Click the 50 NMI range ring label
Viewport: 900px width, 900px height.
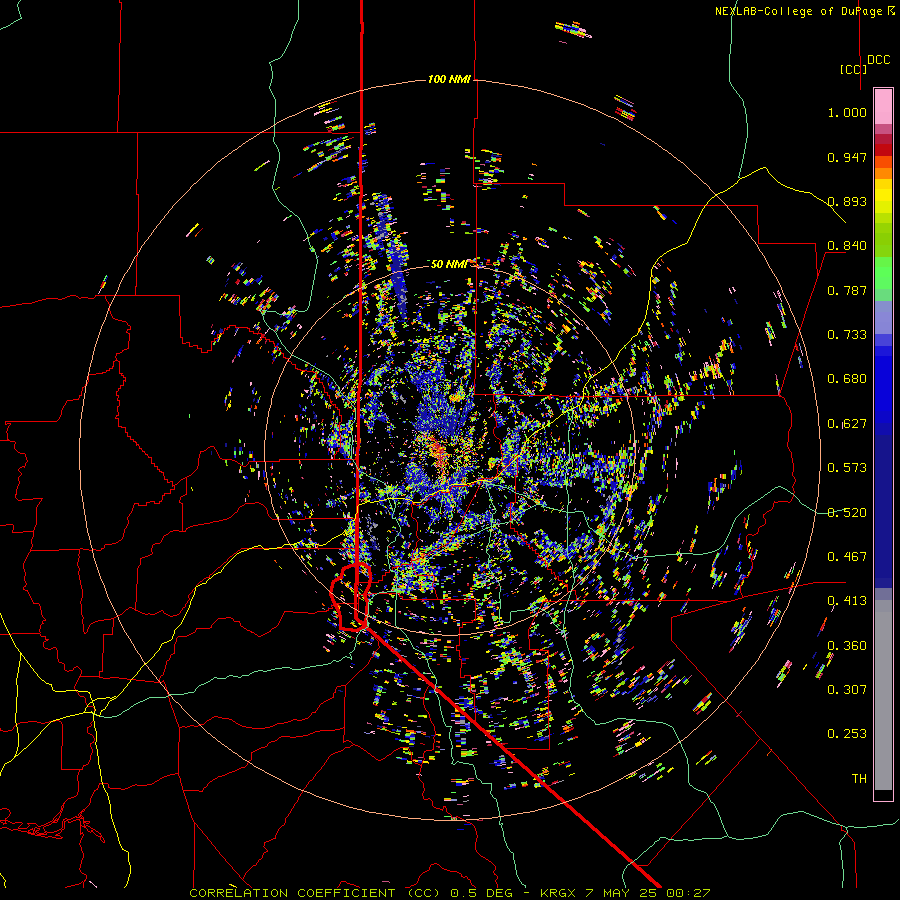tap(449, 264)
